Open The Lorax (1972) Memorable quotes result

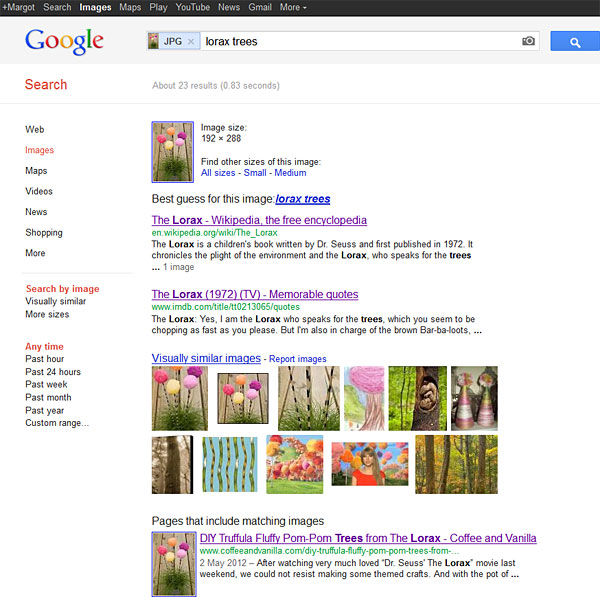[255, 294]
